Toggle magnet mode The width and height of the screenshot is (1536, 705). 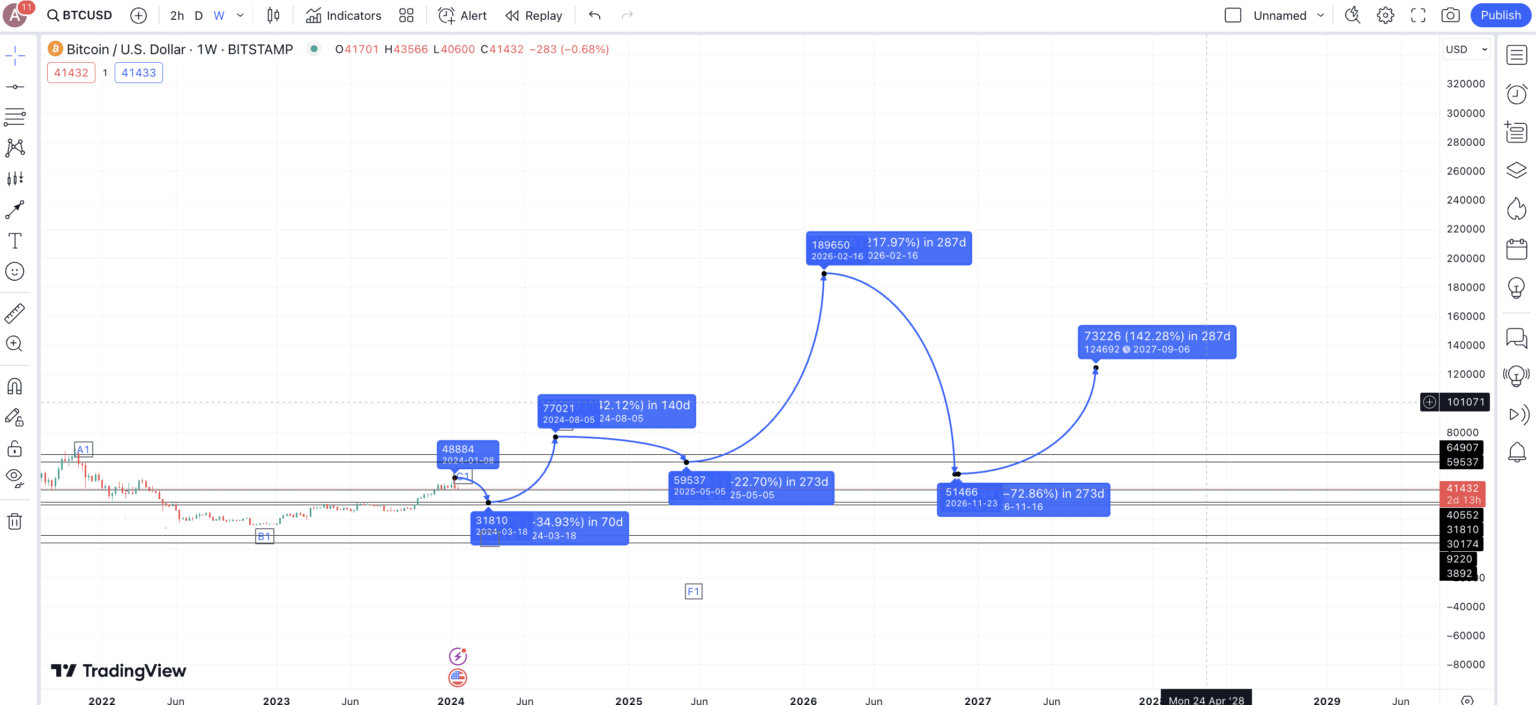(x=15, y=386)
